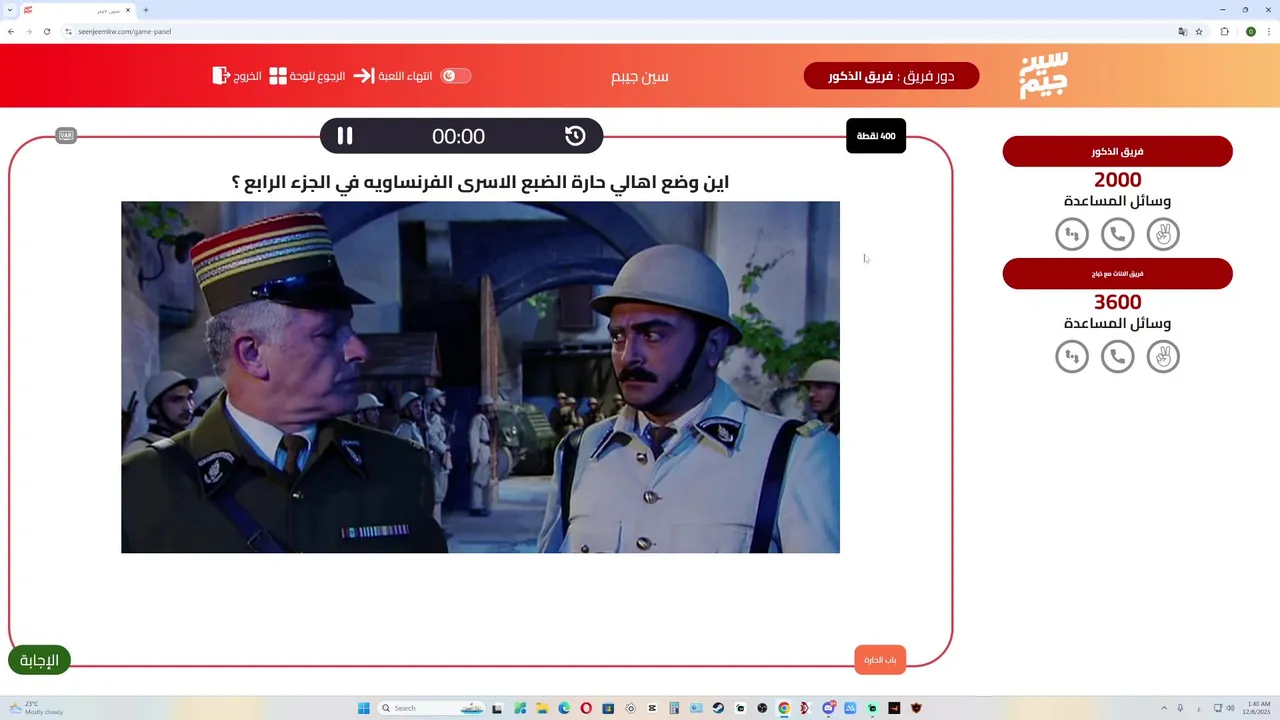
Task: Click the browser address bar URL
Action: click(124, 31)
